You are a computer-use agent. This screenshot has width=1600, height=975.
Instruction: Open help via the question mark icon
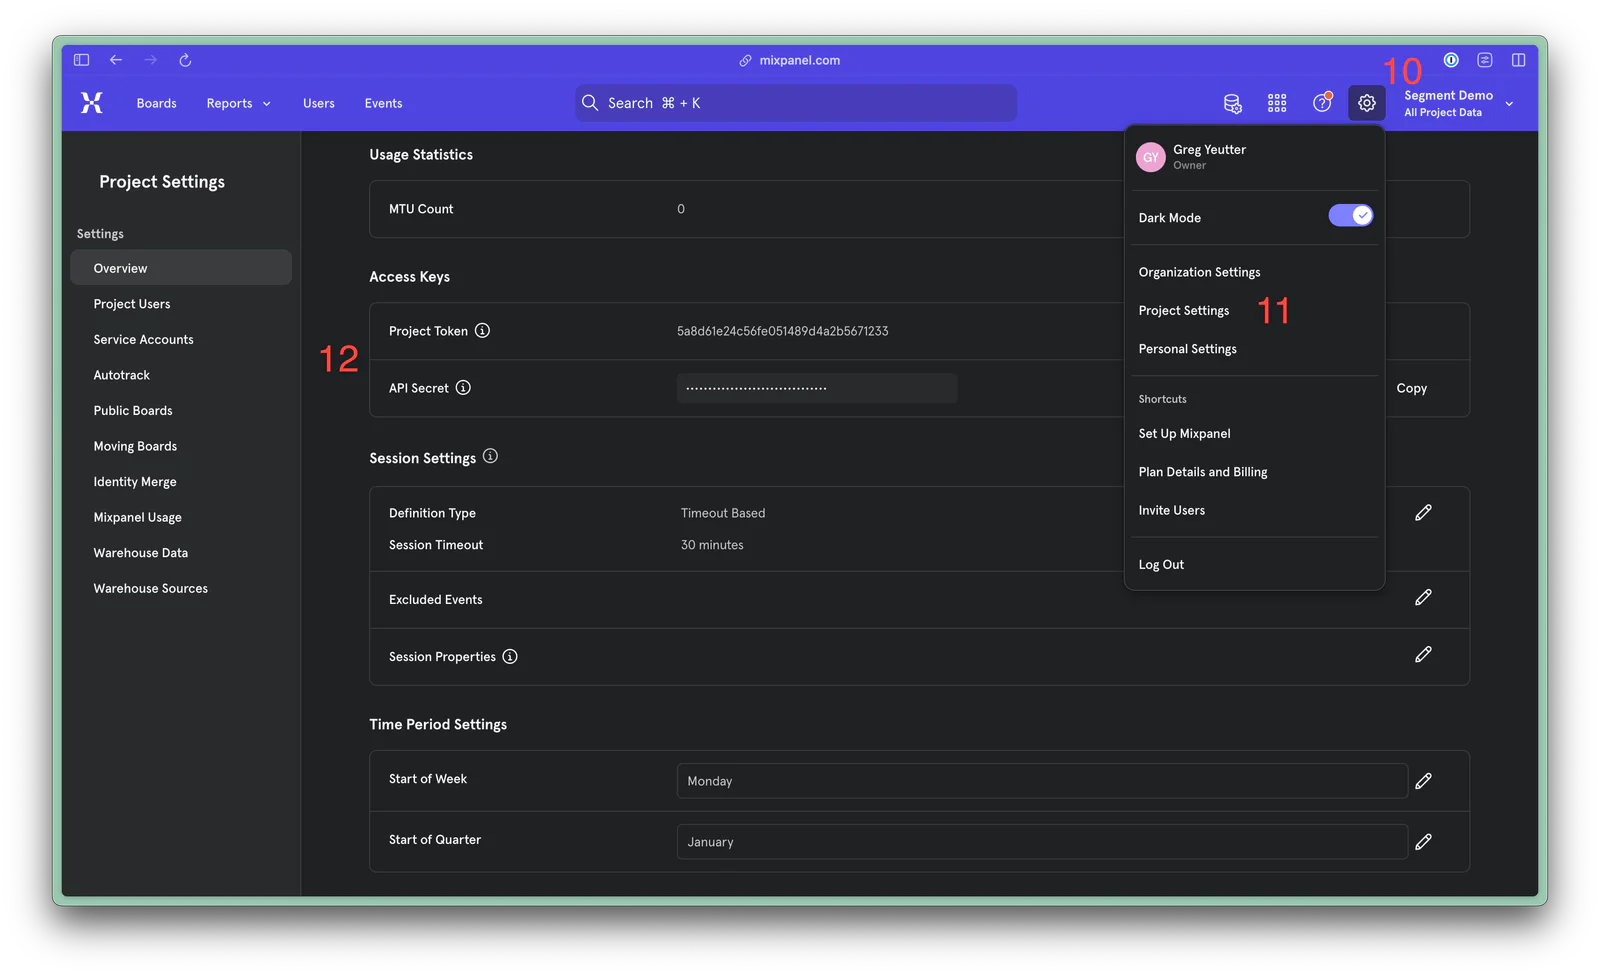click(x=1322, y=103)
